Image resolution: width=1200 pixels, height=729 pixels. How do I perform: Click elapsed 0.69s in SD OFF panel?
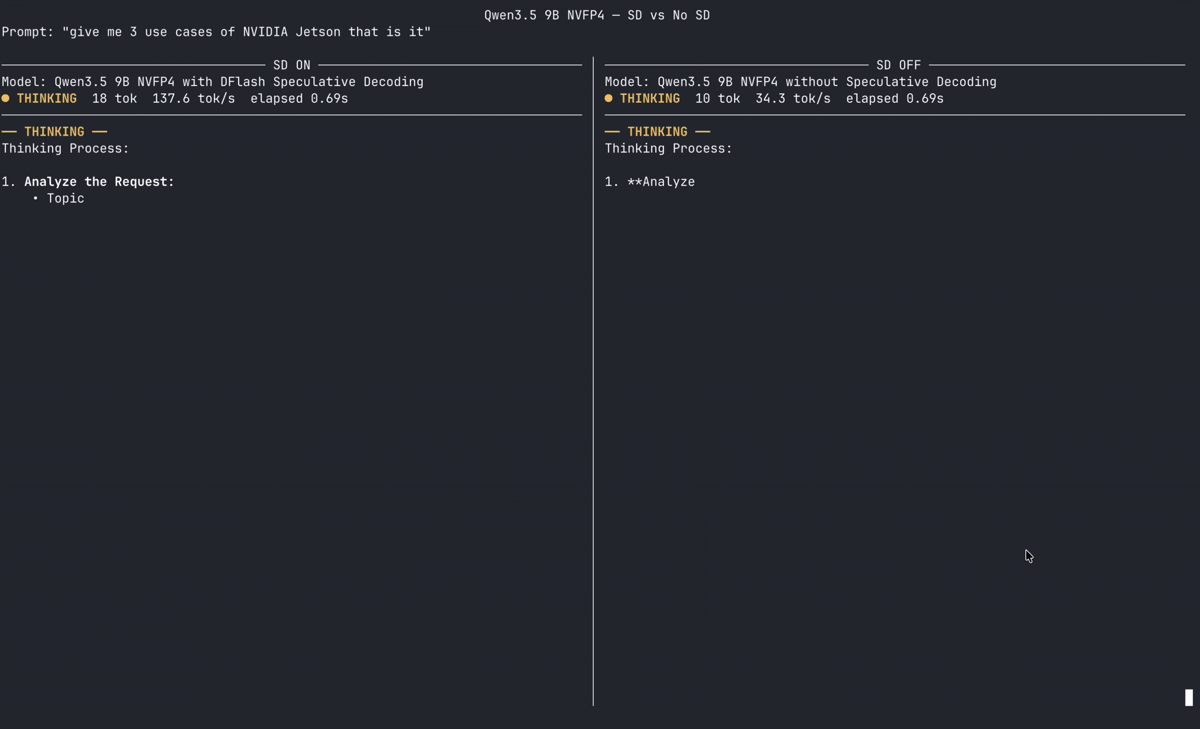click(x=894, y=99)
